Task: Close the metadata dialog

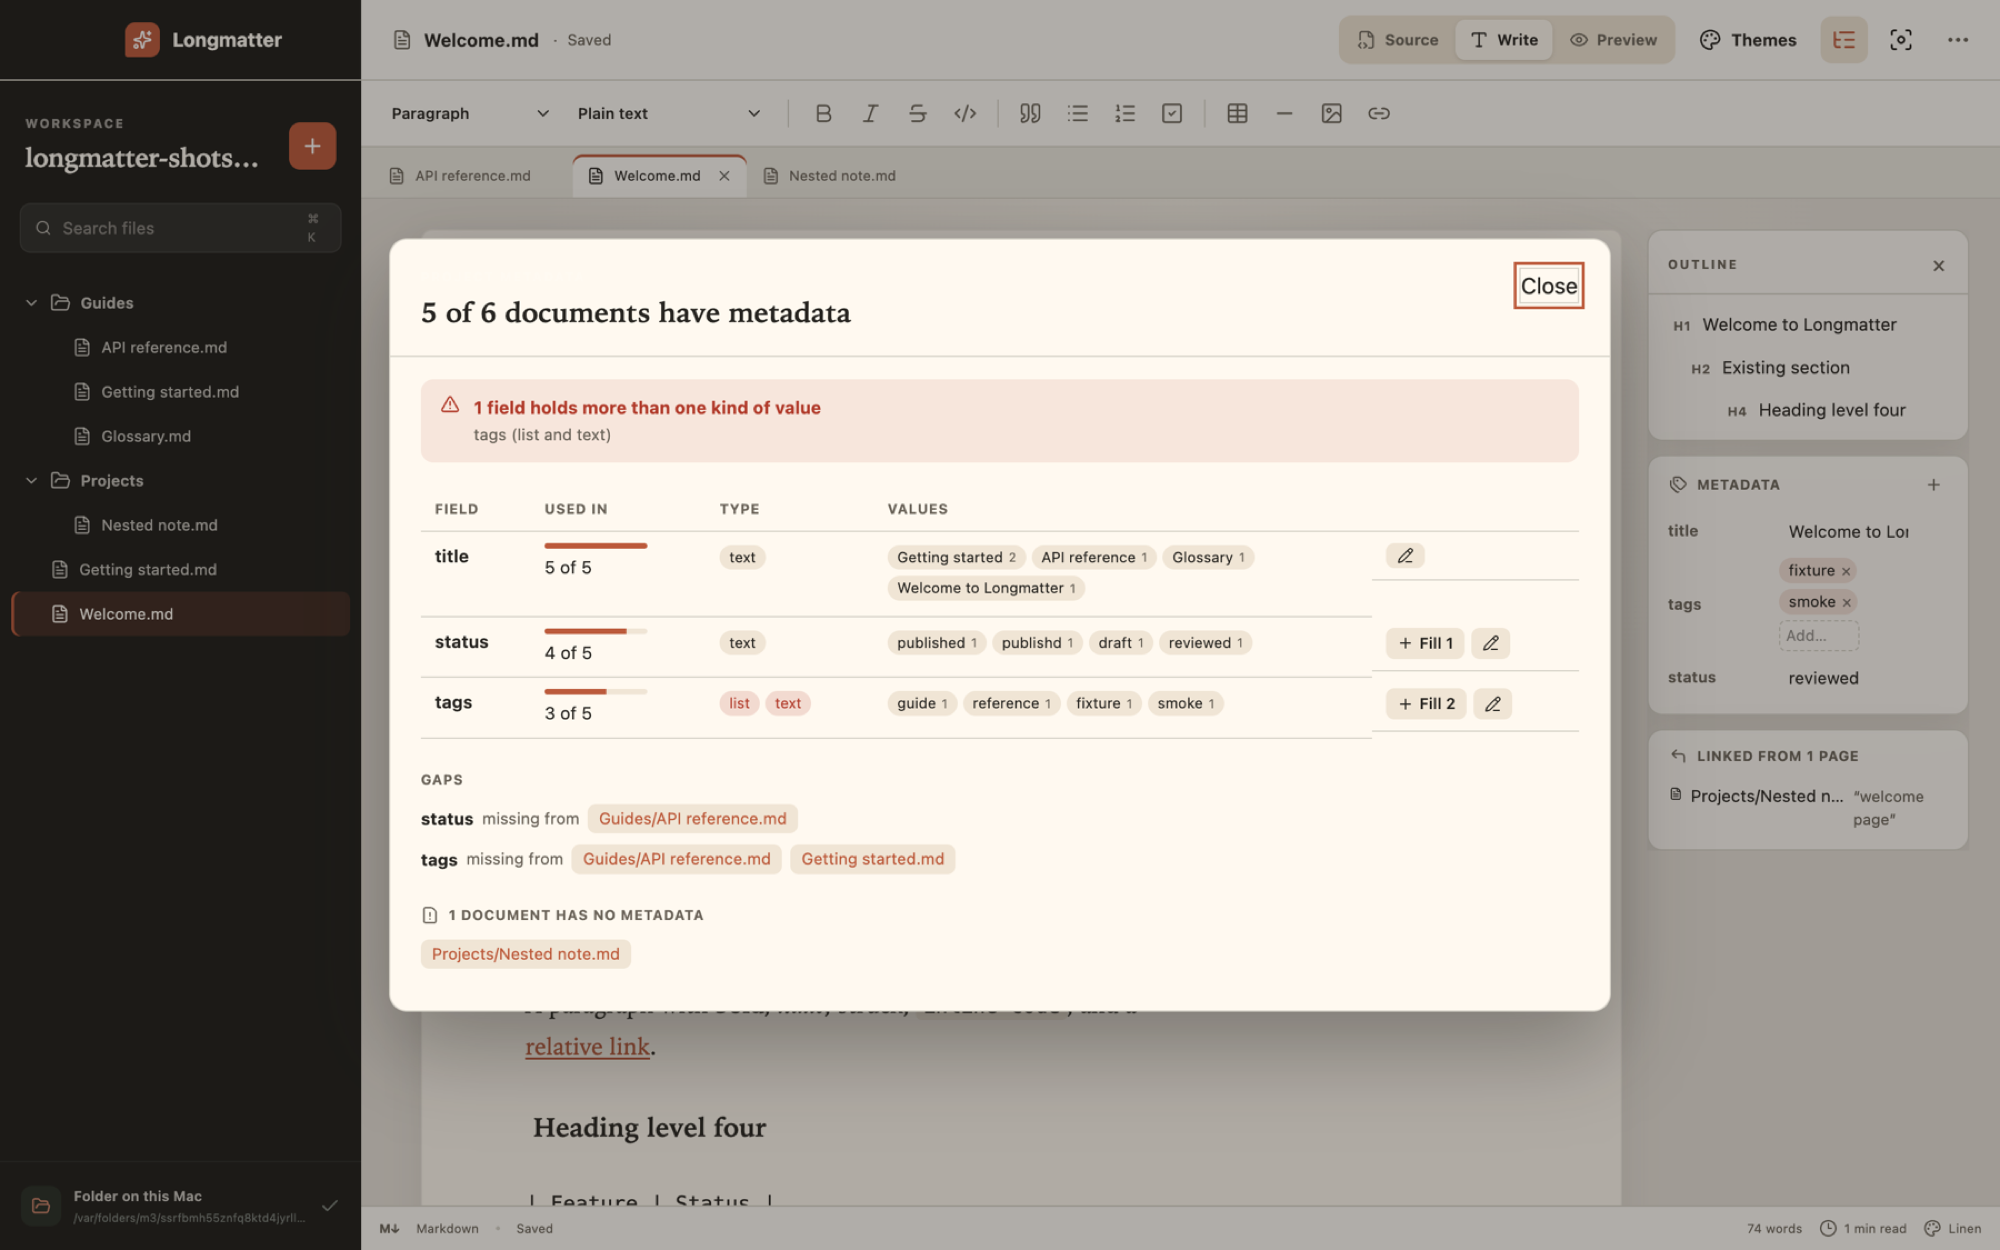Action: [1548, 286]
